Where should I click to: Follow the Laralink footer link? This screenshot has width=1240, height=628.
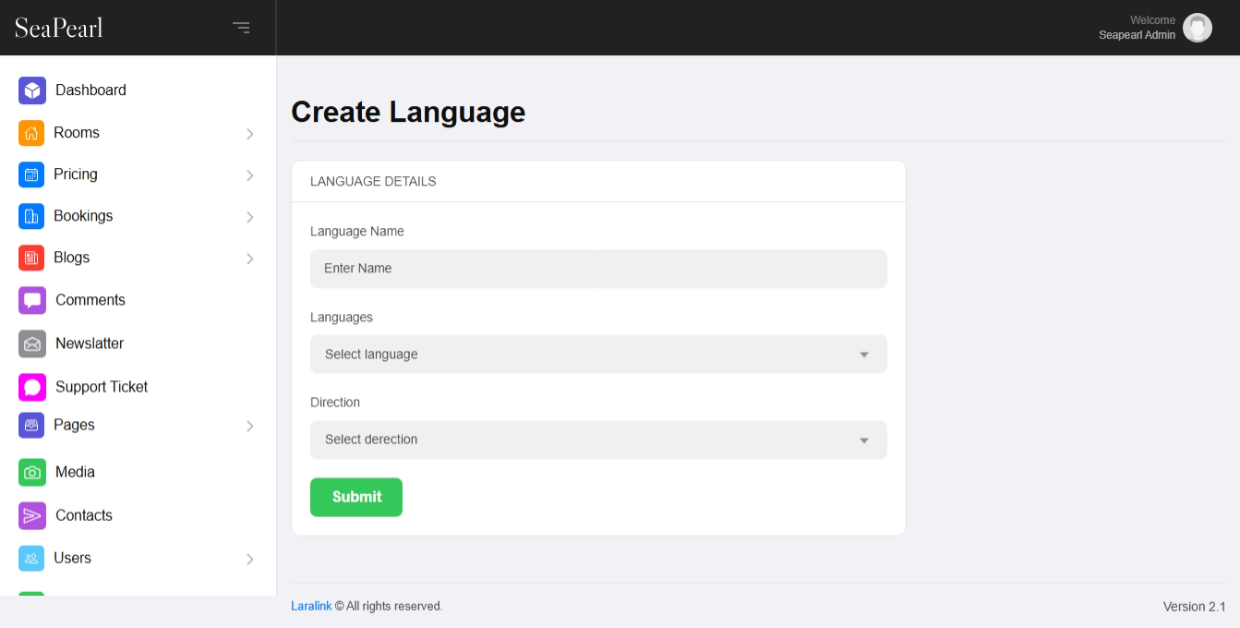311,606
